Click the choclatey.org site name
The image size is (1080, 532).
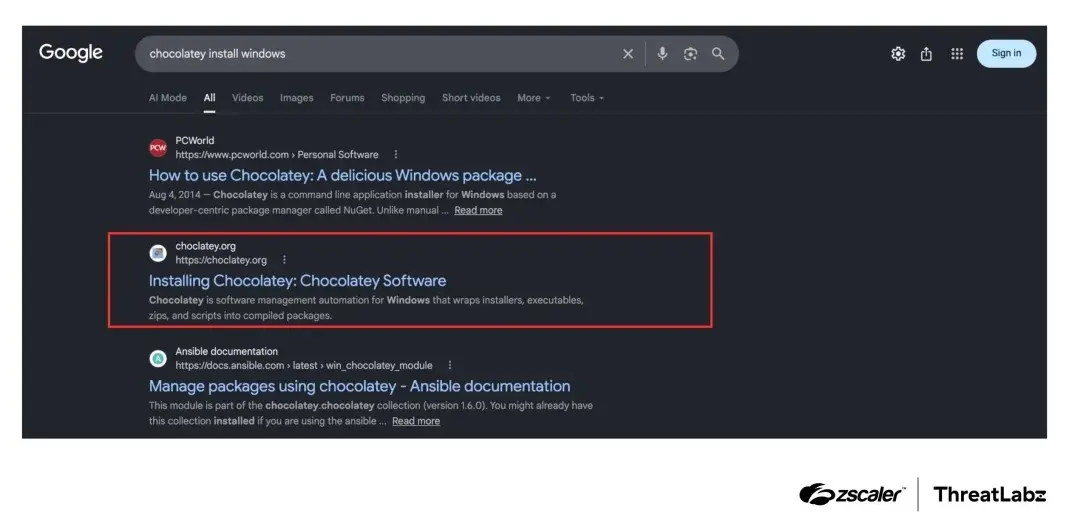coord(205,246)
